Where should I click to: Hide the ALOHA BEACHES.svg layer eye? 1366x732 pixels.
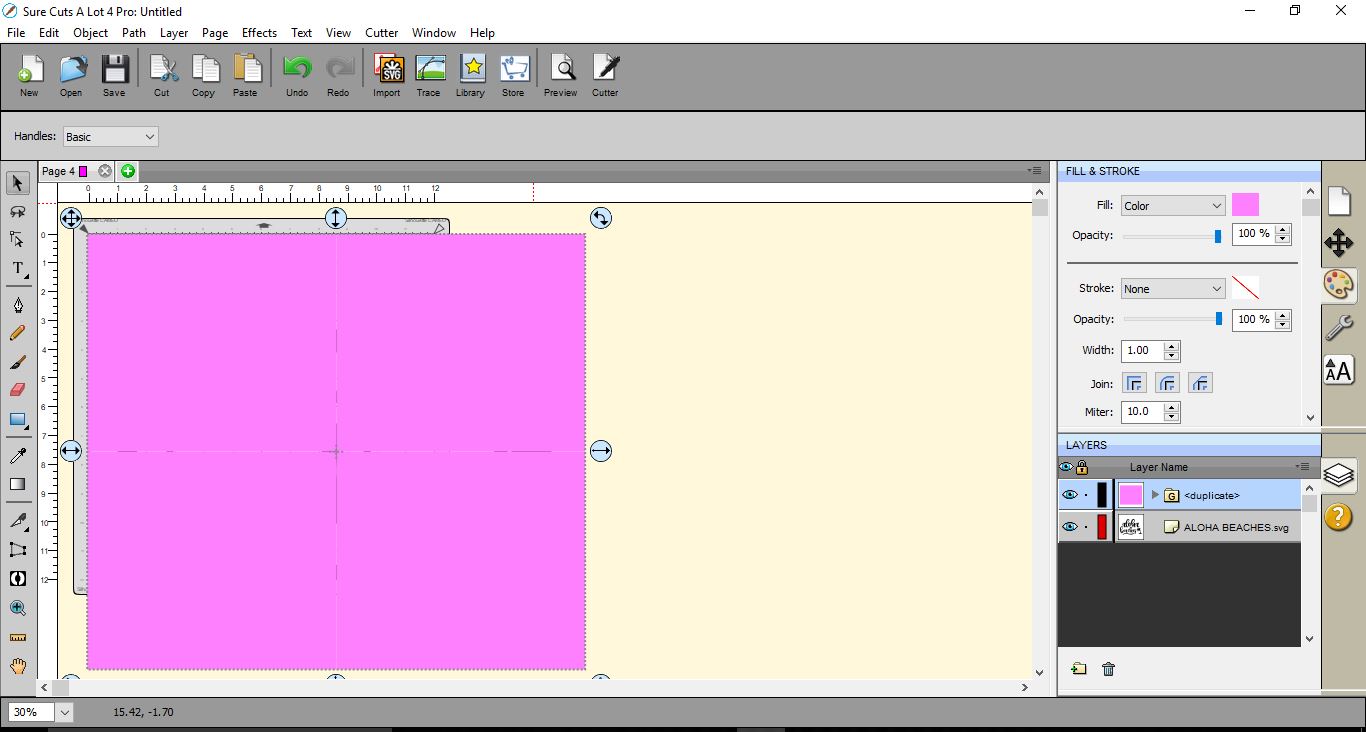coord(1069,527)
